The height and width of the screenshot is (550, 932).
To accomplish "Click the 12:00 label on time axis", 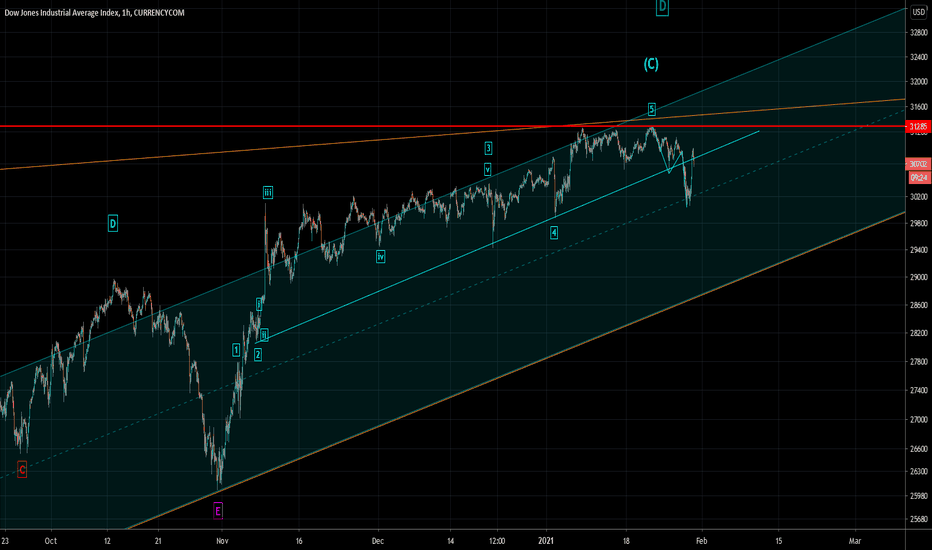I will click(x=497, y=540).
